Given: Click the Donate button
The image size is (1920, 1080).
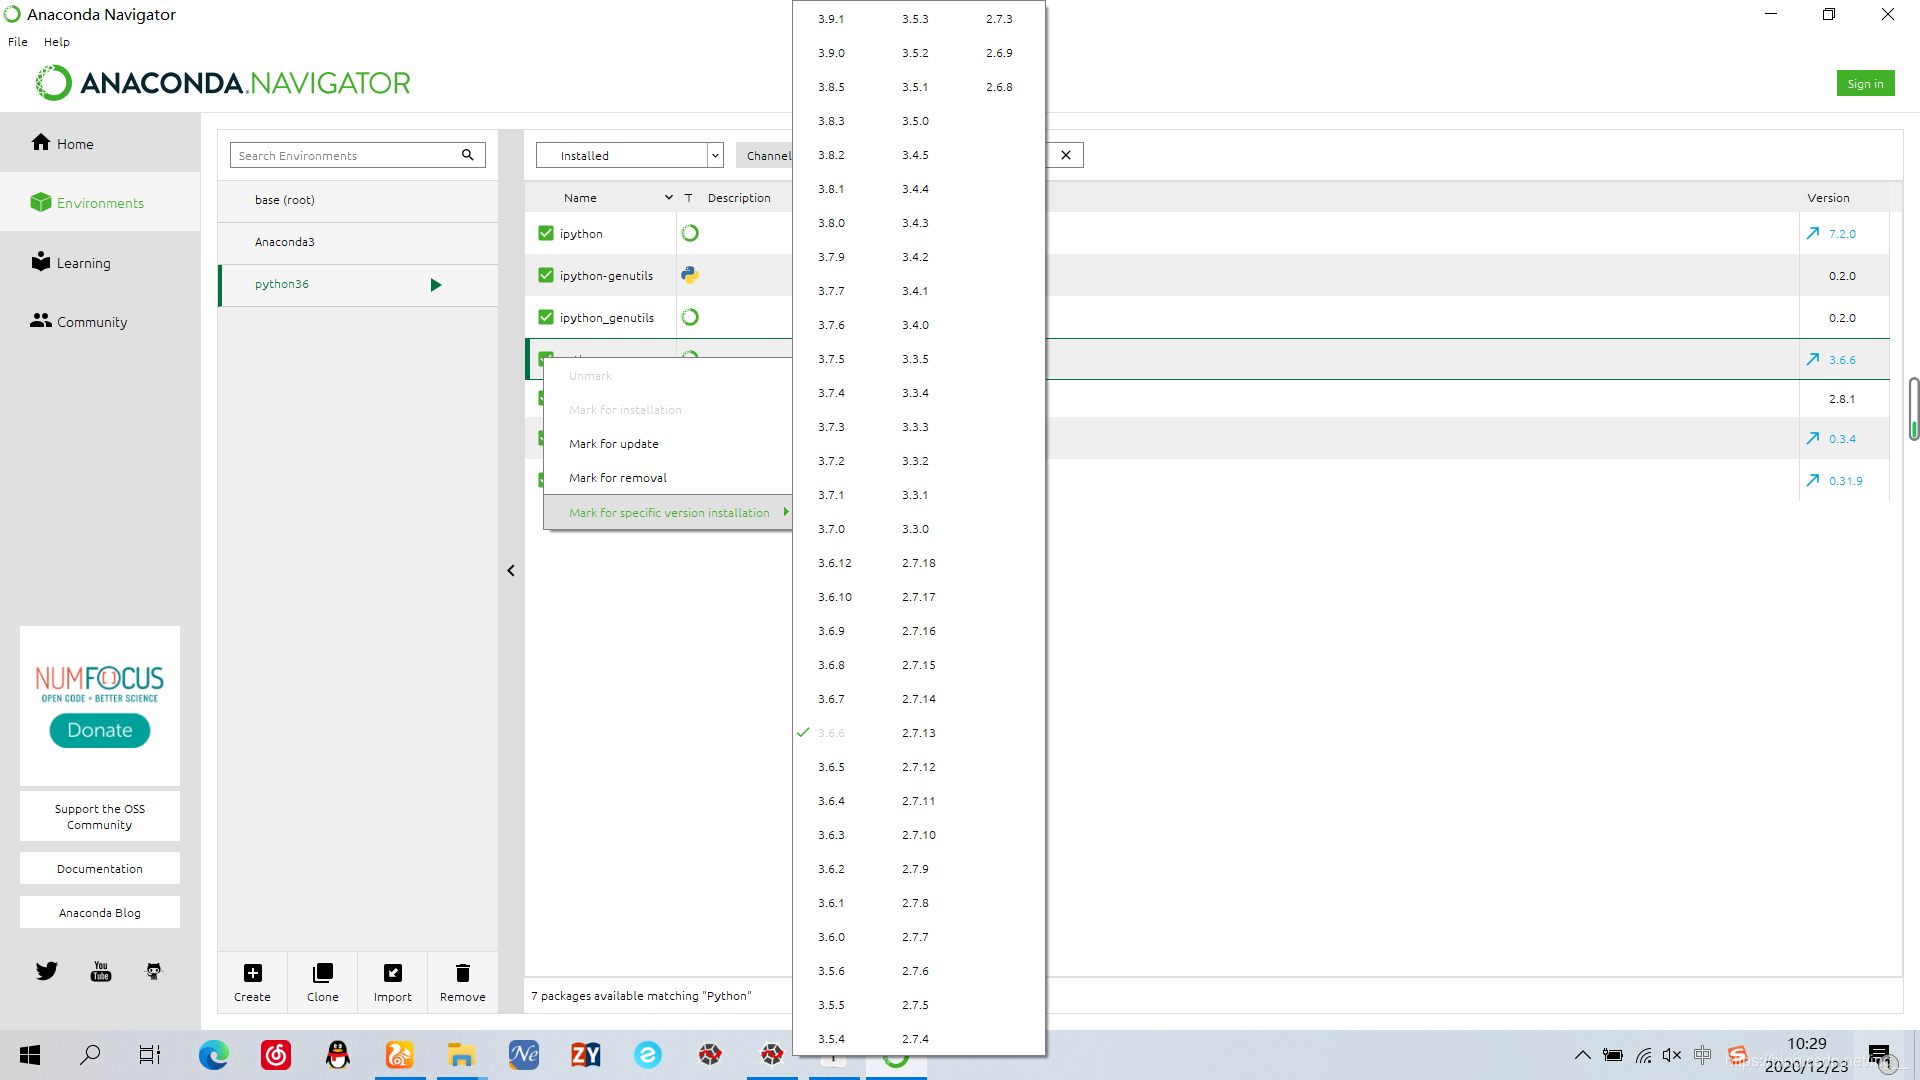Looking at the screenshot, I should [100, 730].
